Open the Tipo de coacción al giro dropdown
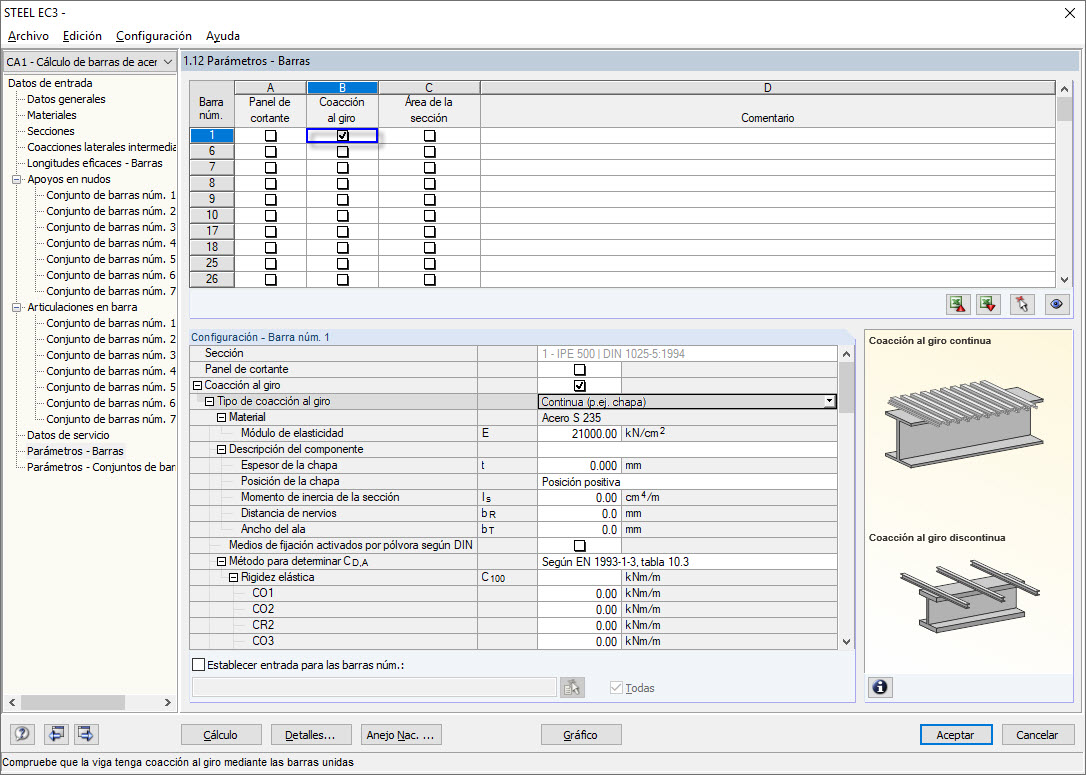The width and height of the screenshot is (1086, 775). [829, 400]
